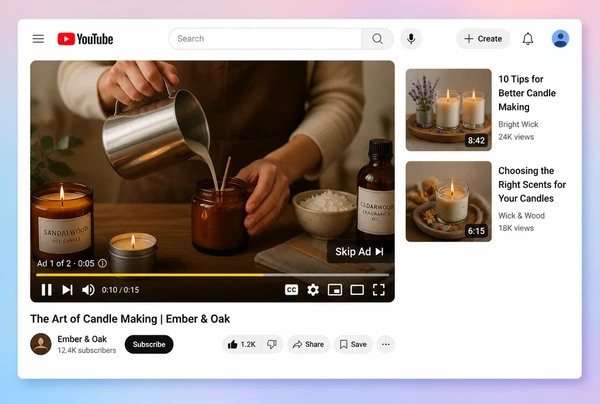Image resolution: width=600 pixels, height=404 pixels.
Task: Open the Bright Wick channel
Action: click(518, 124)
